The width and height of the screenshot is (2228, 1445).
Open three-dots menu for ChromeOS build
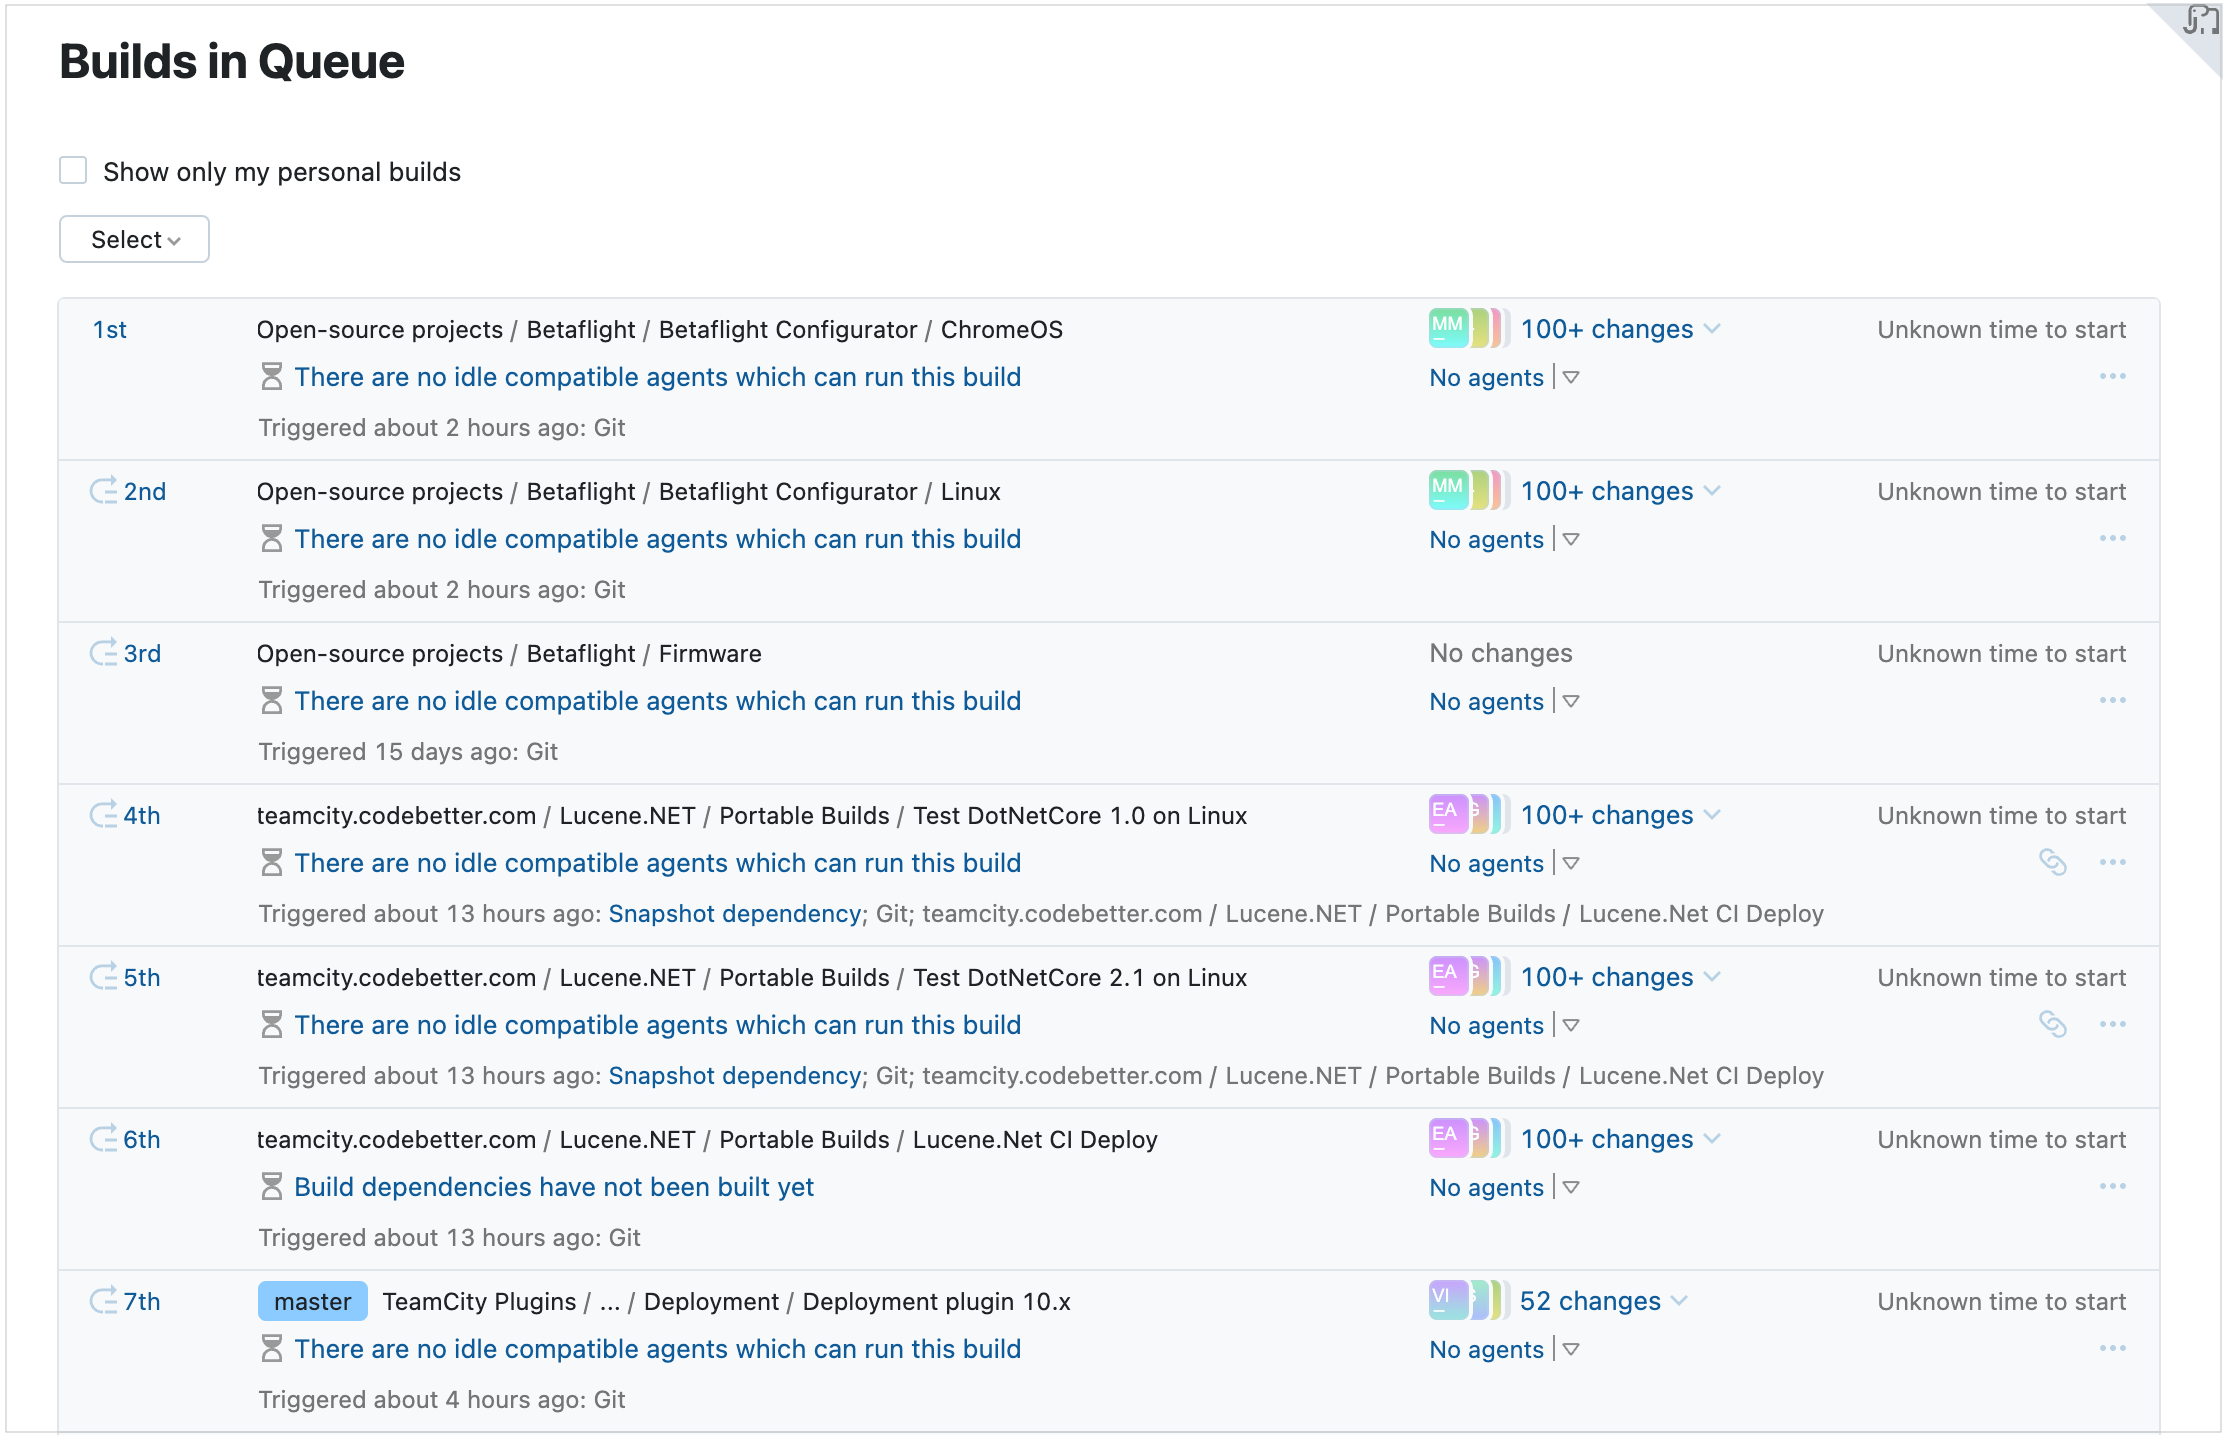pyautogui.click(x=2112, y=377)
